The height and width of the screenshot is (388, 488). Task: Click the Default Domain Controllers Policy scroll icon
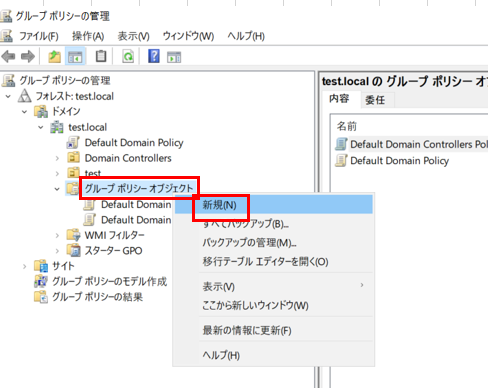(x=341, y=144)
